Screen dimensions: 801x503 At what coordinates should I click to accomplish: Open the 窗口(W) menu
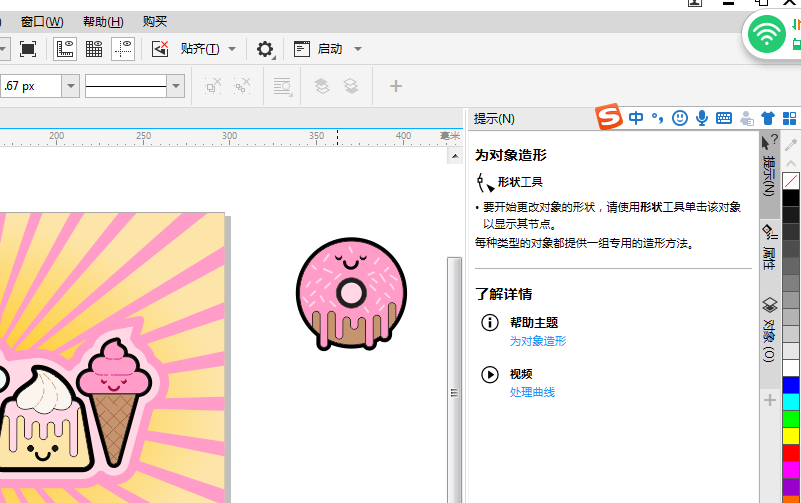tap(42, 22)
